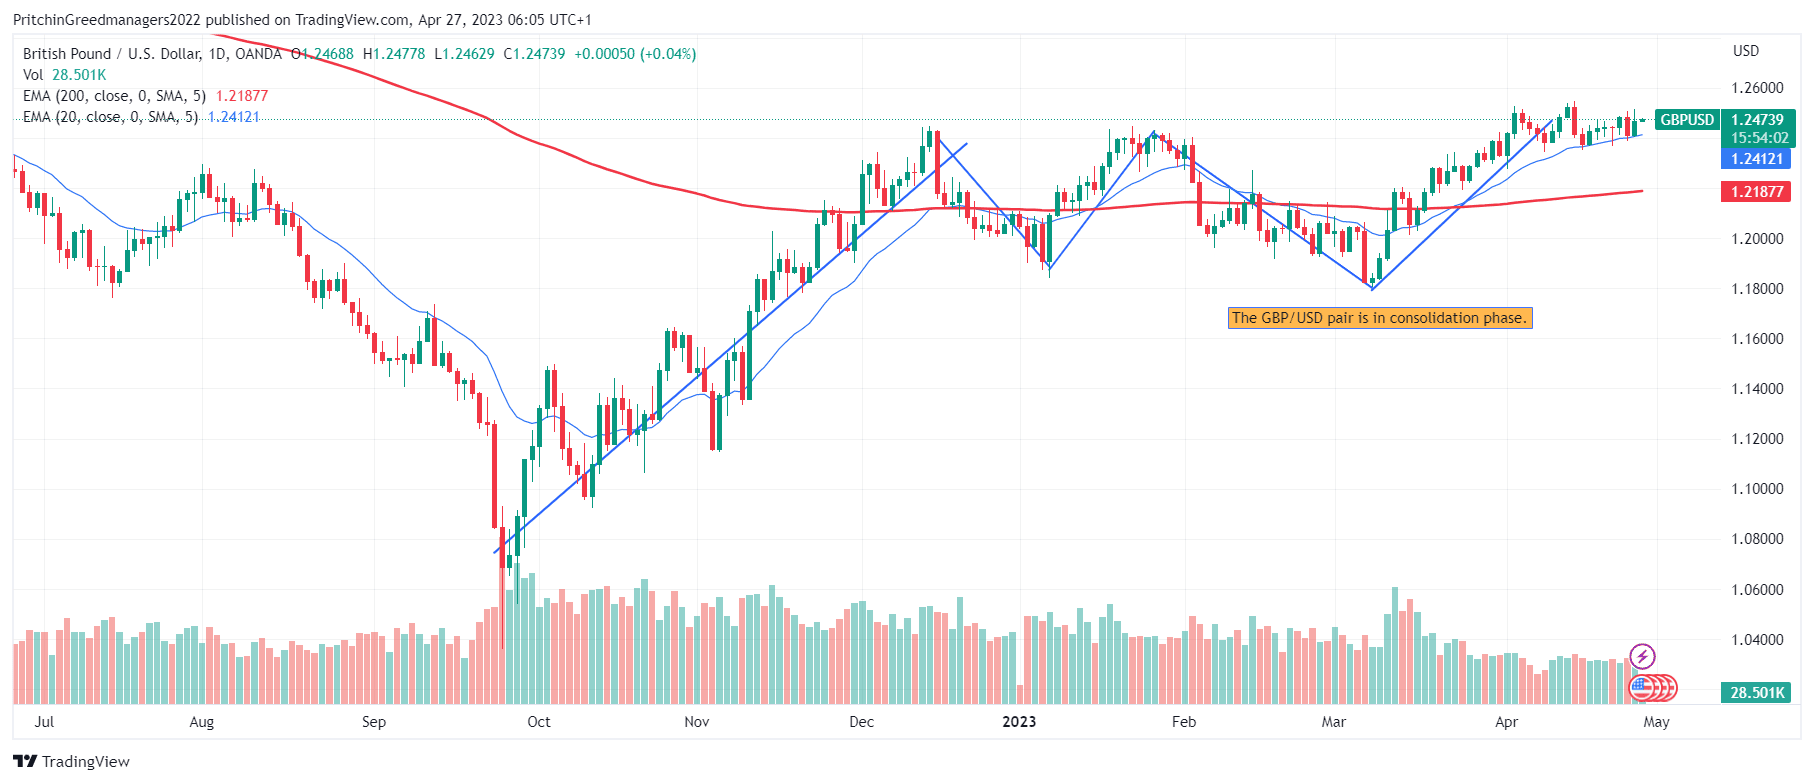Click the 1.18000 price axis label

[x=1757, y=289]
